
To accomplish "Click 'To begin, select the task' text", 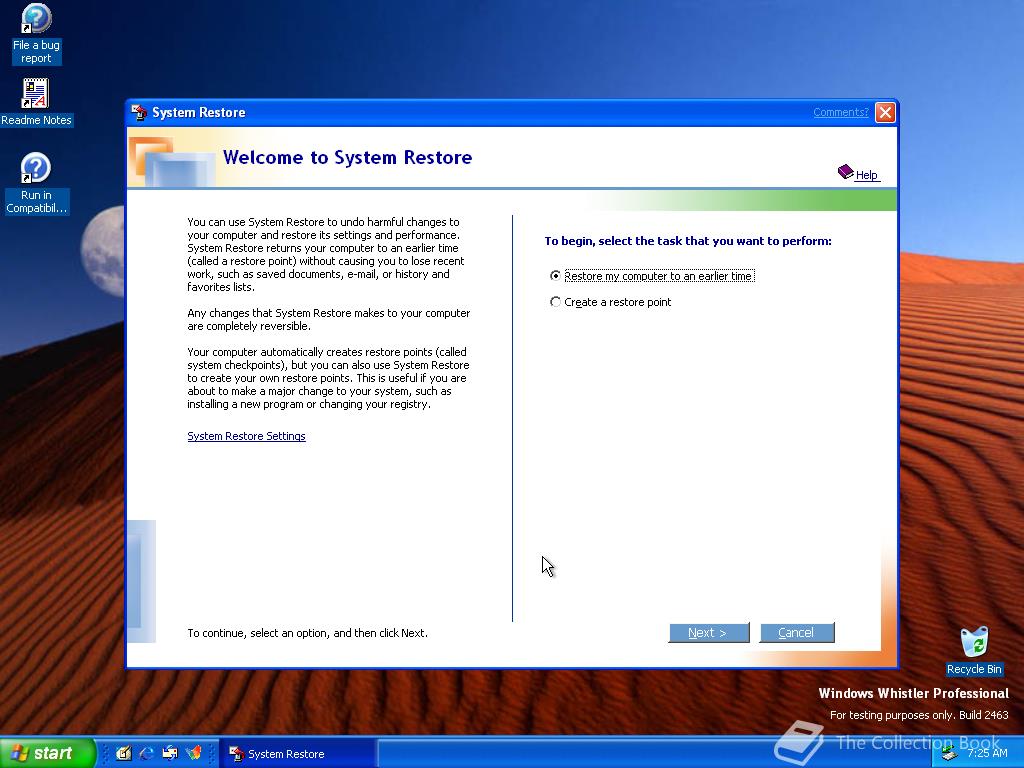I will (688, 241).
